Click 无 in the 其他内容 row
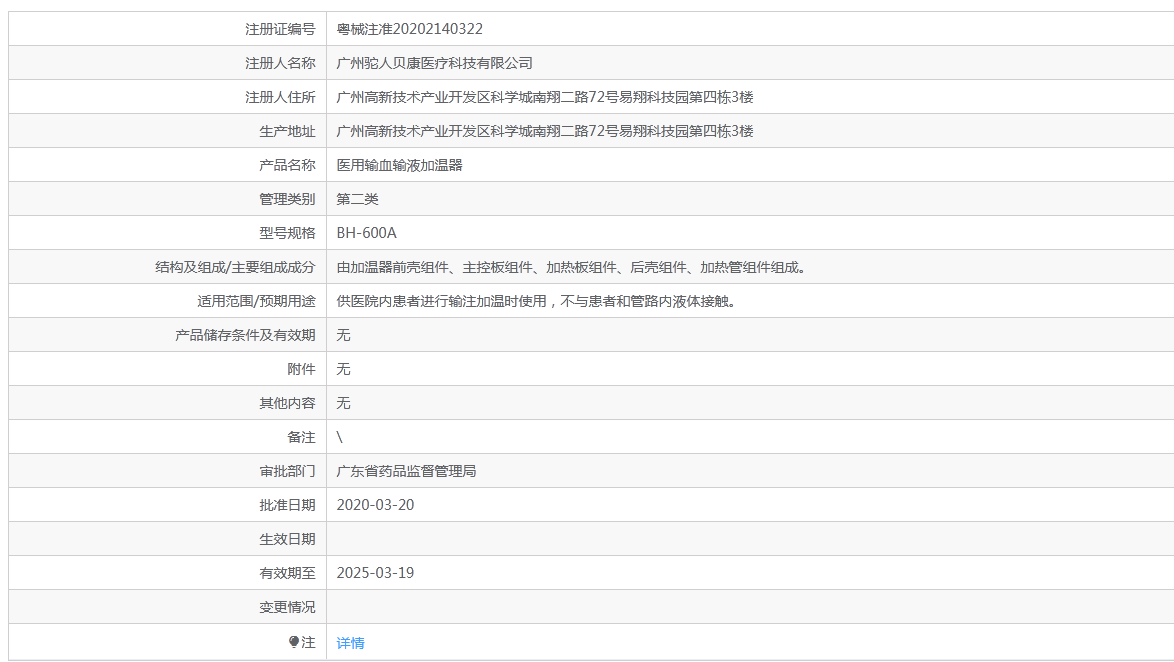The width and height of the screenshot is (1174, 662). [x=343, y=403]
